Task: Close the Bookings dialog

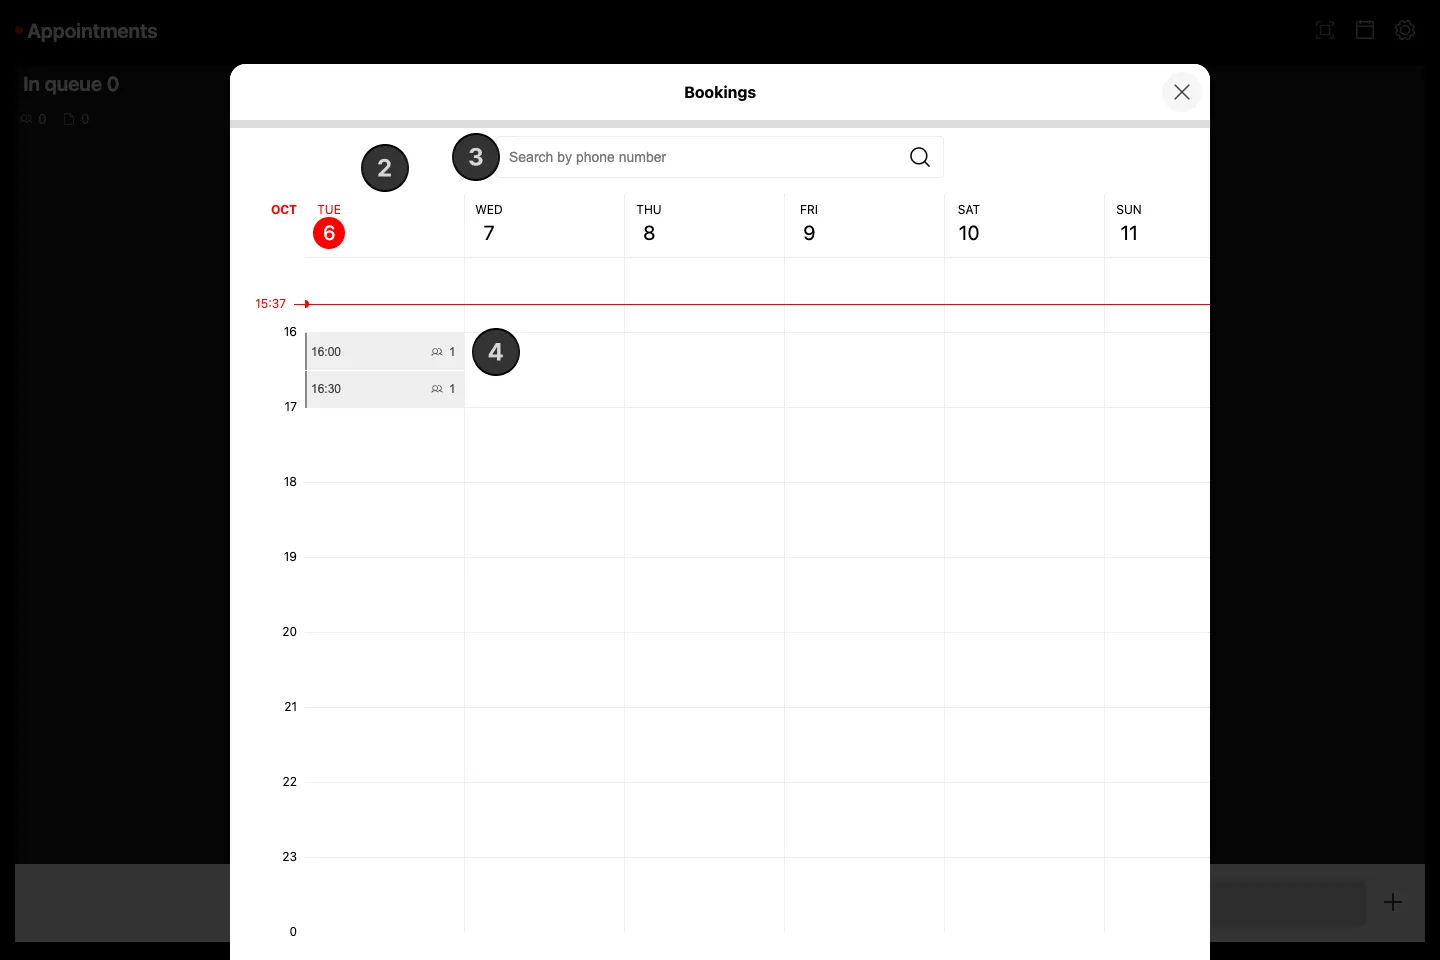Action: tap(1182, 92)
